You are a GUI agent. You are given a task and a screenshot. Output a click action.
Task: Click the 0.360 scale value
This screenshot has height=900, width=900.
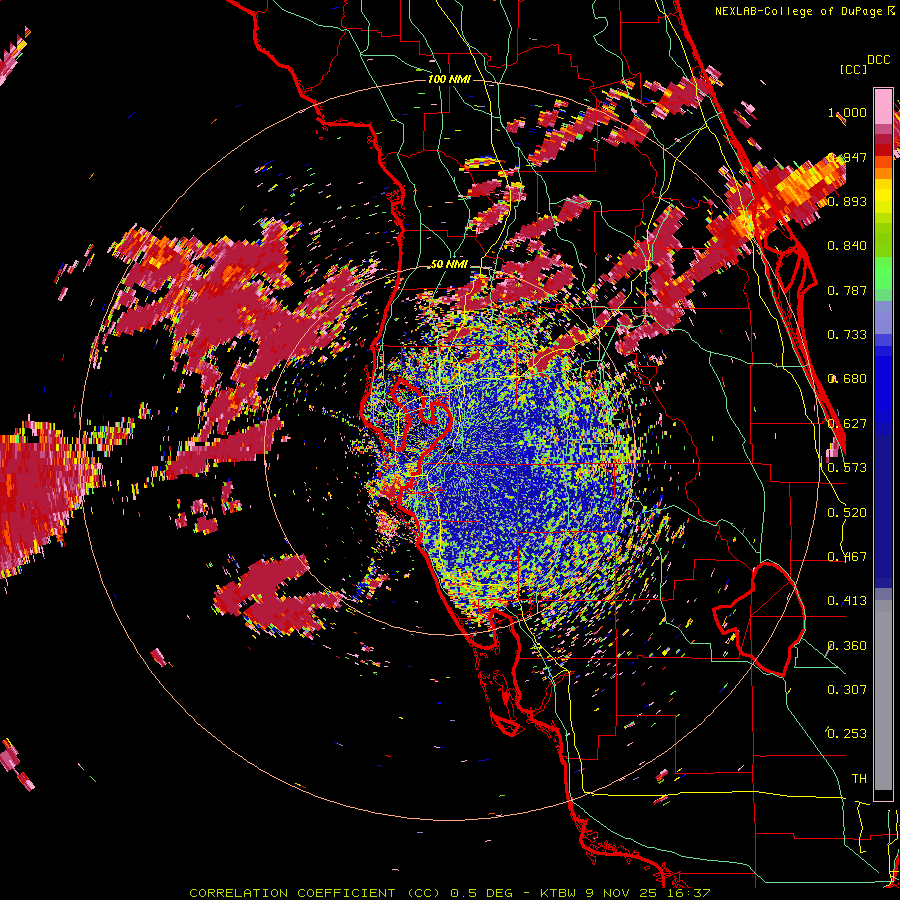(x=847, y=646)
